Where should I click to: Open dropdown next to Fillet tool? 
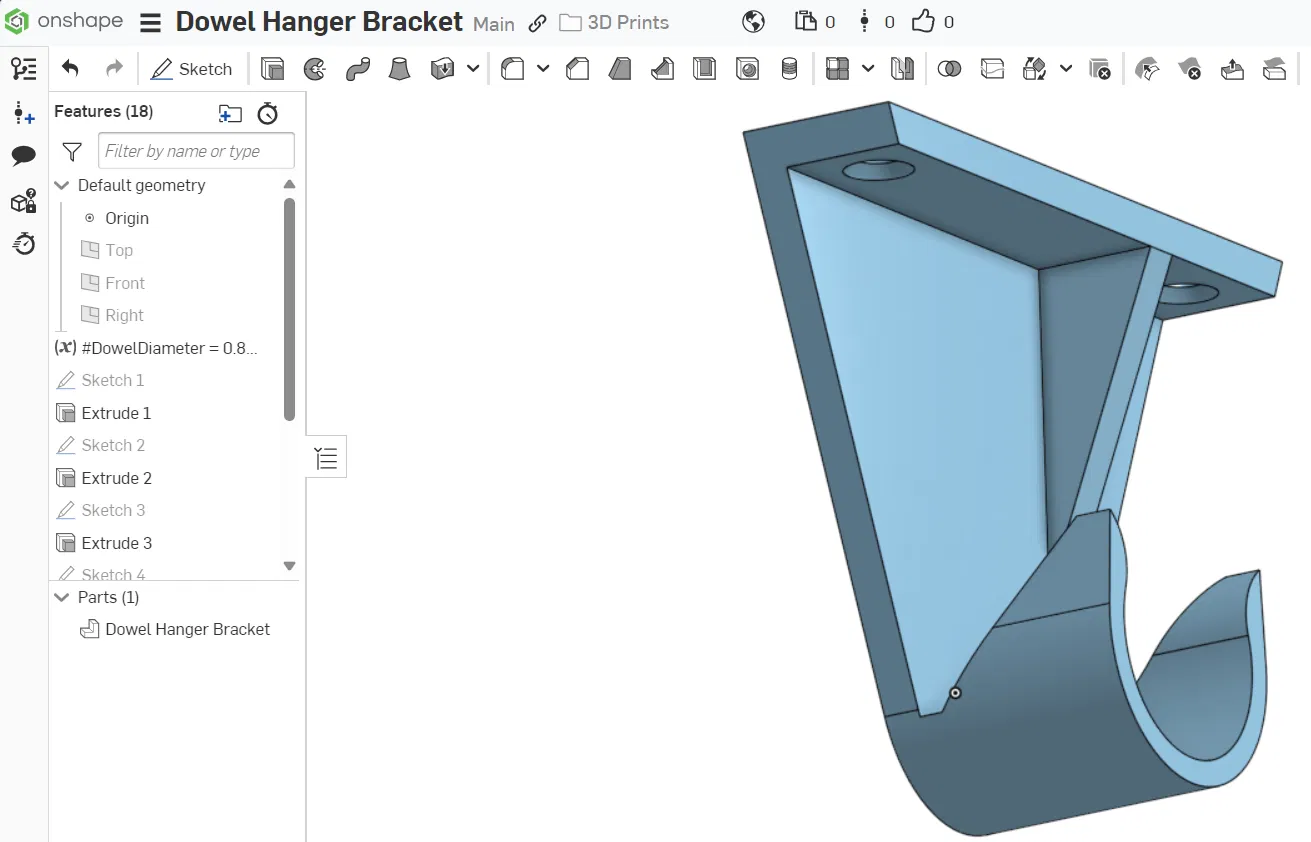[x=543, y=69]
